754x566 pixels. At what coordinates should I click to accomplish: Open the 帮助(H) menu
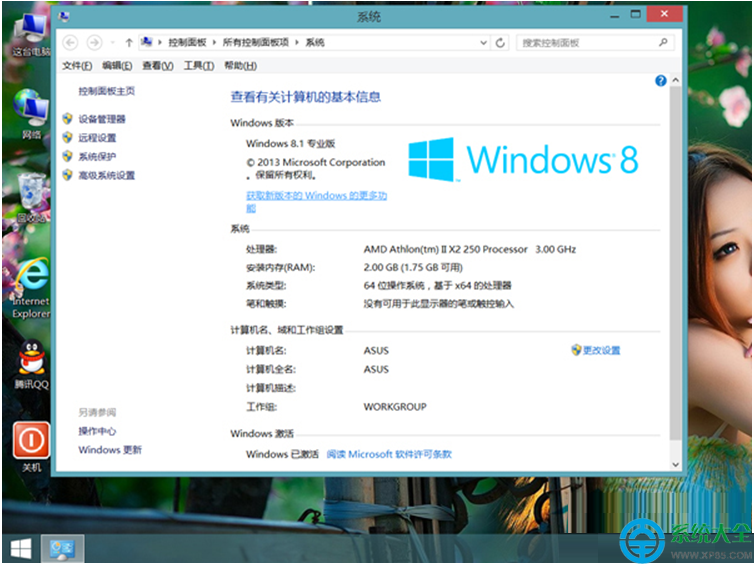click(240, 65)
